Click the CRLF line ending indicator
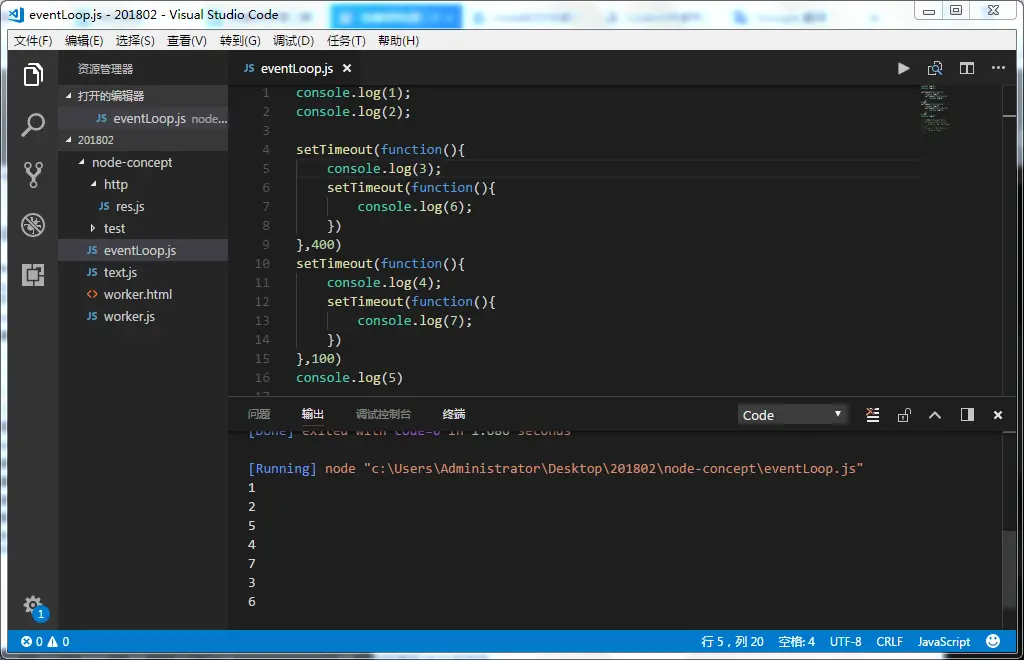 click(x=889, y=642)
